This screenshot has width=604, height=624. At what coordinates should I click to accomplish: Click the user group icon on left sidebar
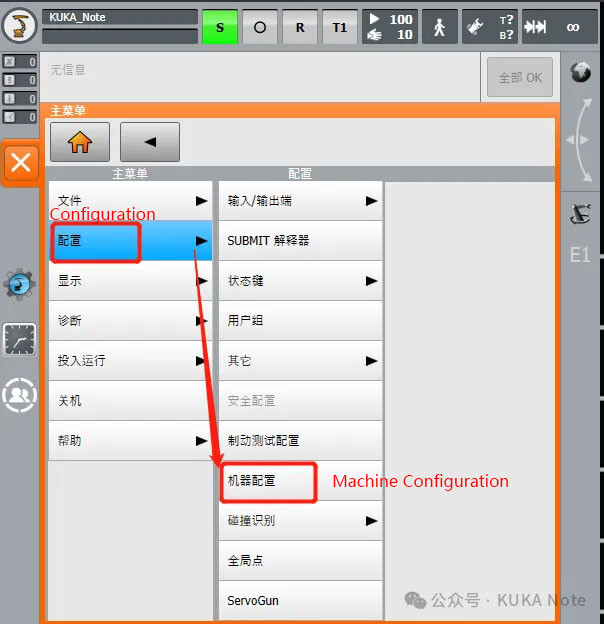[x=19, y=396]
